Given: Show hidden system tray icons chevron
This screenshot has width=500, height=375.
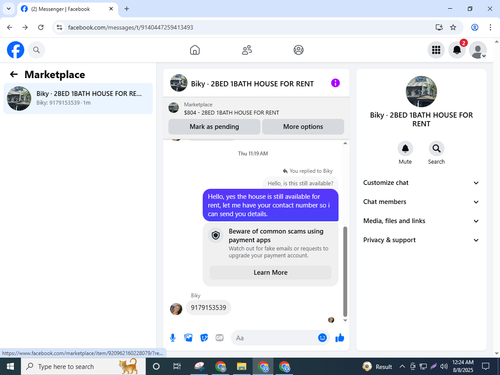Looking at the screenshot, I should coord(402,367).
